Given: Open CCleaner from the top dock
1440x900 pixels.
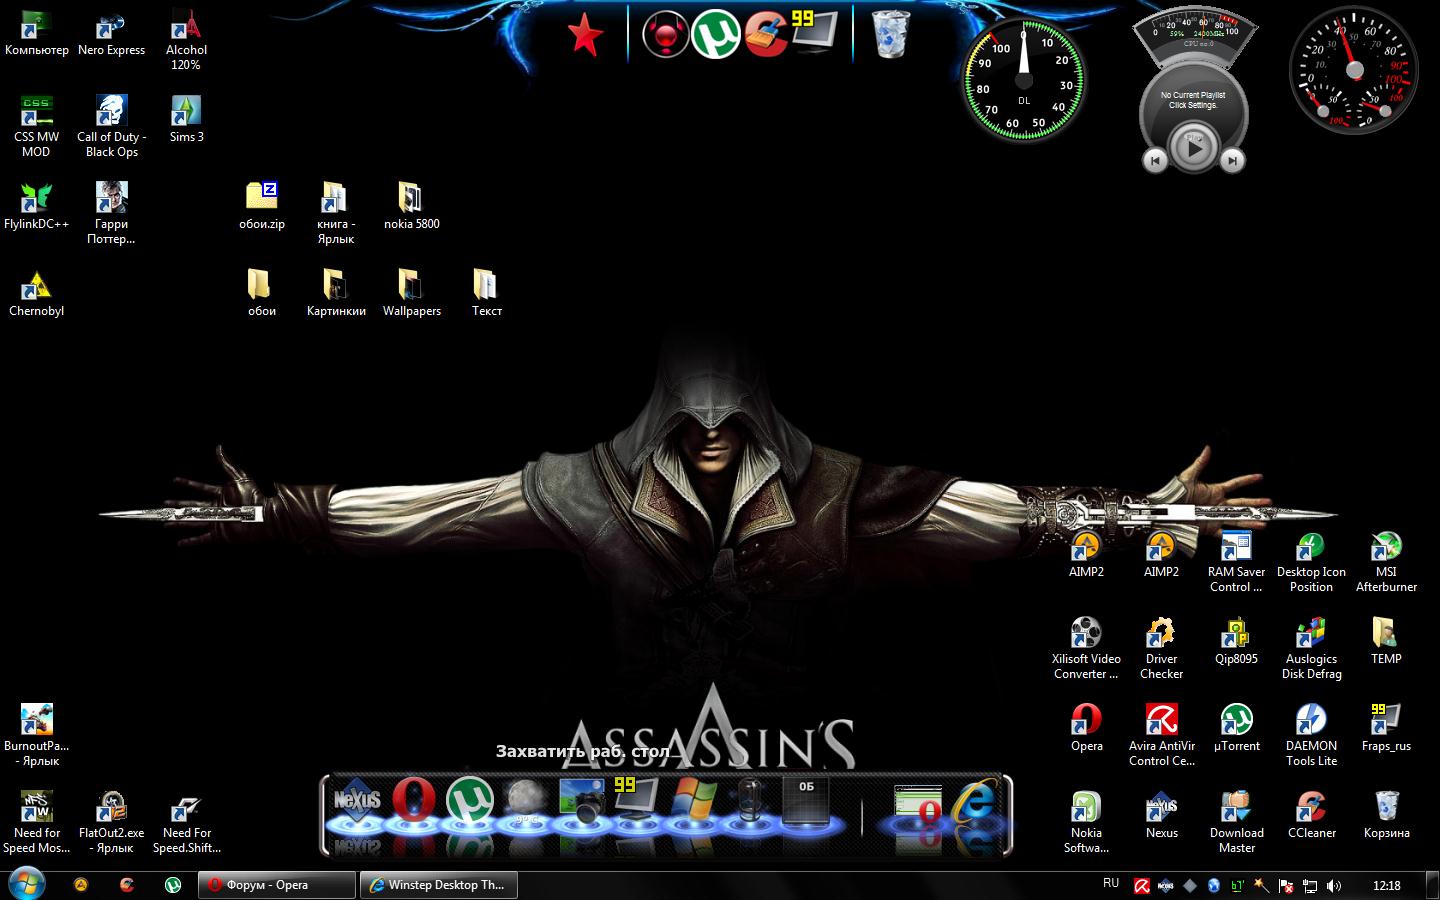Looking at the screenshot, I should [x=766, y=35].
